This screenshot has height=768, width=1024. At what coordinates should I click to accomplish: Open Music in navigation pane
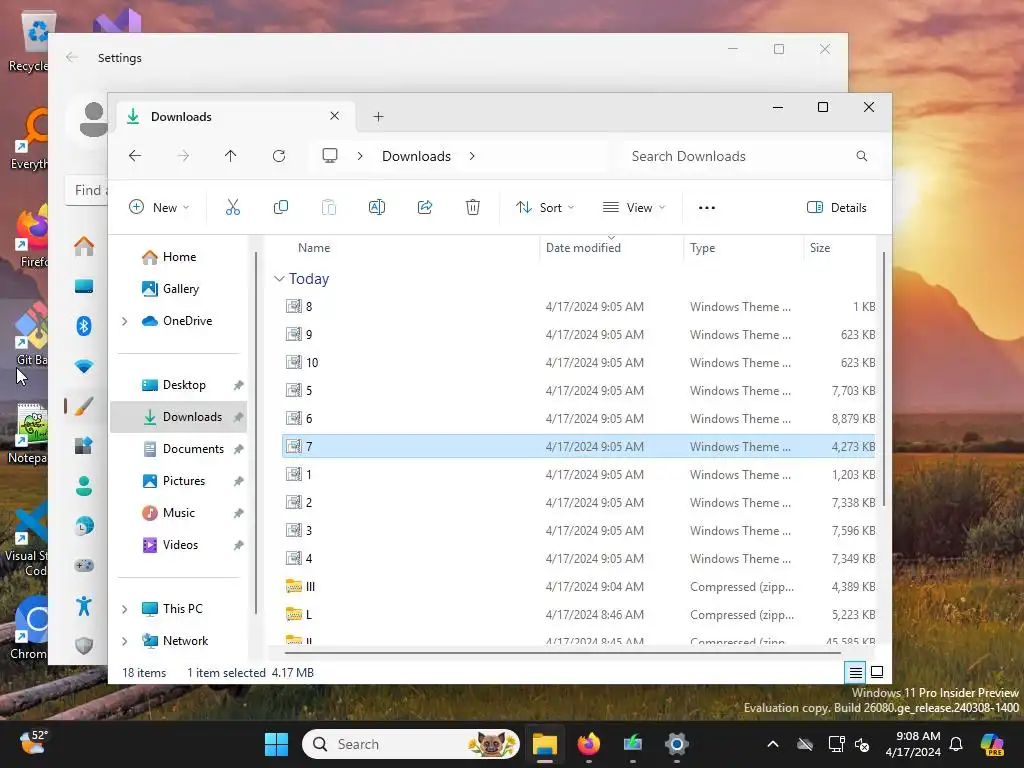click(168, 513)
